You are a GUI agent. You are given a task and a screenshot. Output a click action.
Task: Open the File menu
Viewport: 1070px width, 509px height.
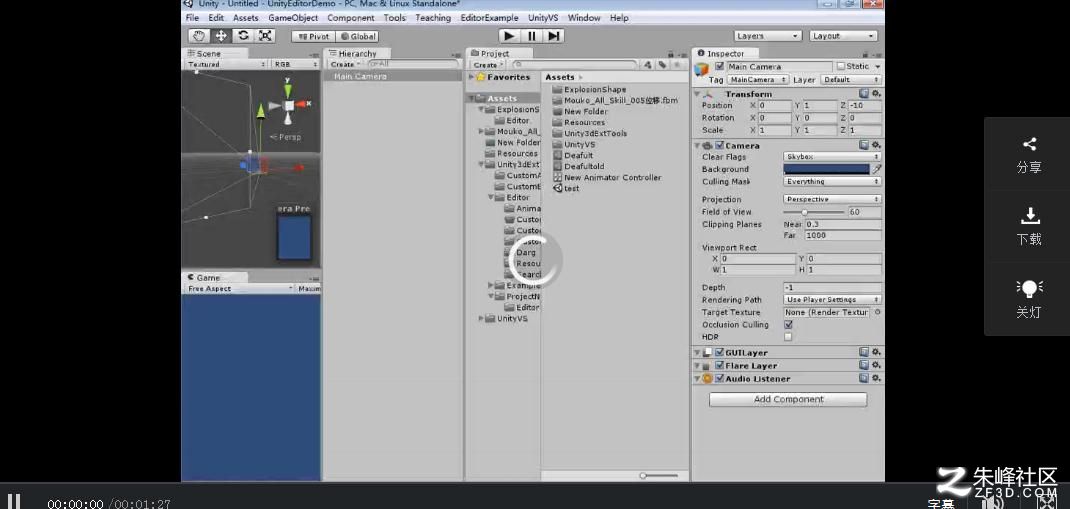(x=192, y=18)
